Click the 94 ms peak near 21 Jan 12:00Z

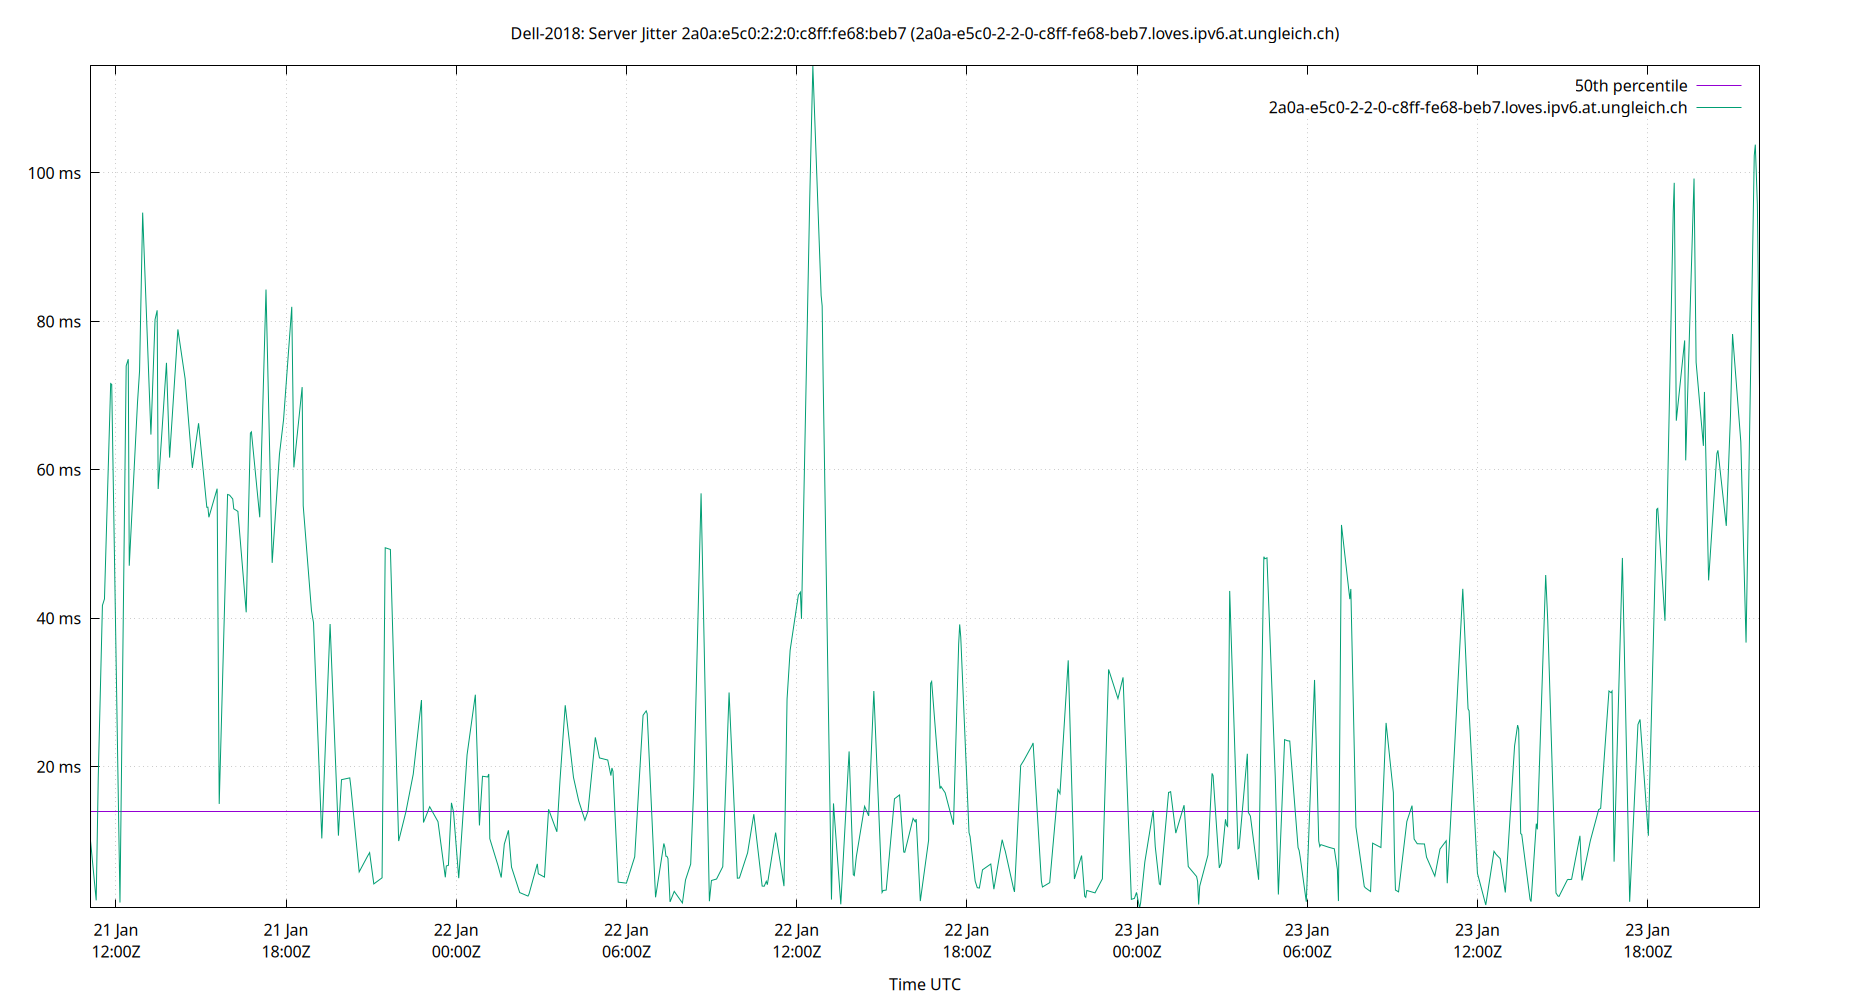click(x=141, y=214)
